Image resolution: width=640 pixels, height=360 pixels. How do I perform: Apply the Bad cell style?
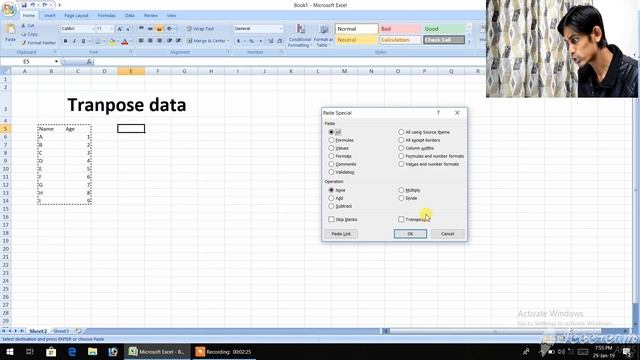400,29
